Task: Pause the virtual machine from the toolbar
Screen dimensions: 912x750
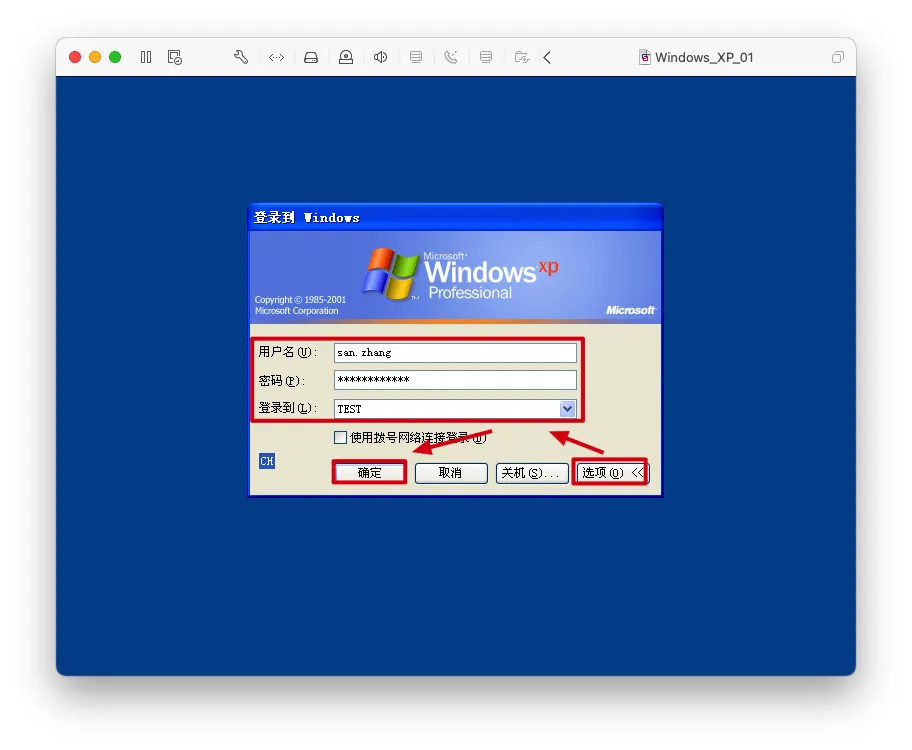Action: [x=146, y=57]
